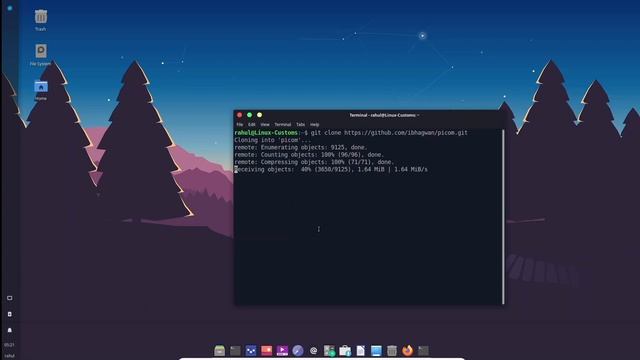Click the display icon in left panel
This screenshot has height=360, width=640.
10,298
